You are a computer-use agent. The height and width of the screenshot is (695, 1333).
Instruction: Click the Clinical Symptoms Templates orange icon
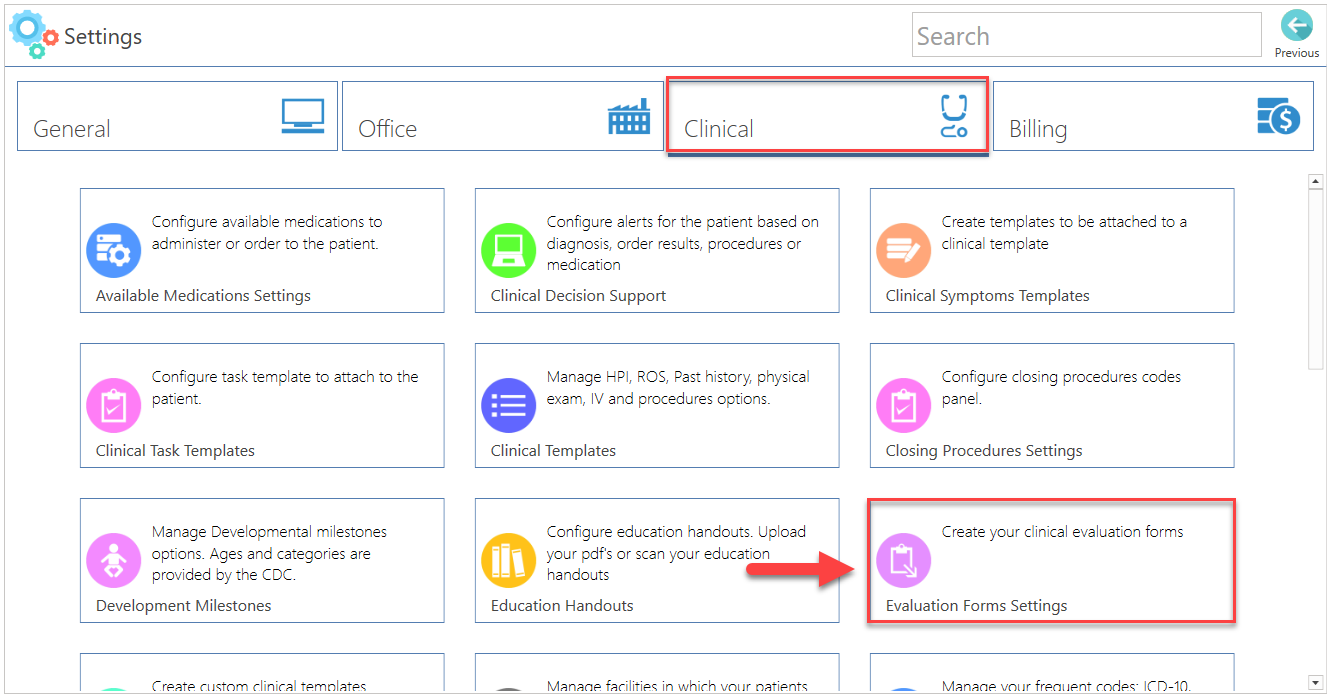point(904,250)
